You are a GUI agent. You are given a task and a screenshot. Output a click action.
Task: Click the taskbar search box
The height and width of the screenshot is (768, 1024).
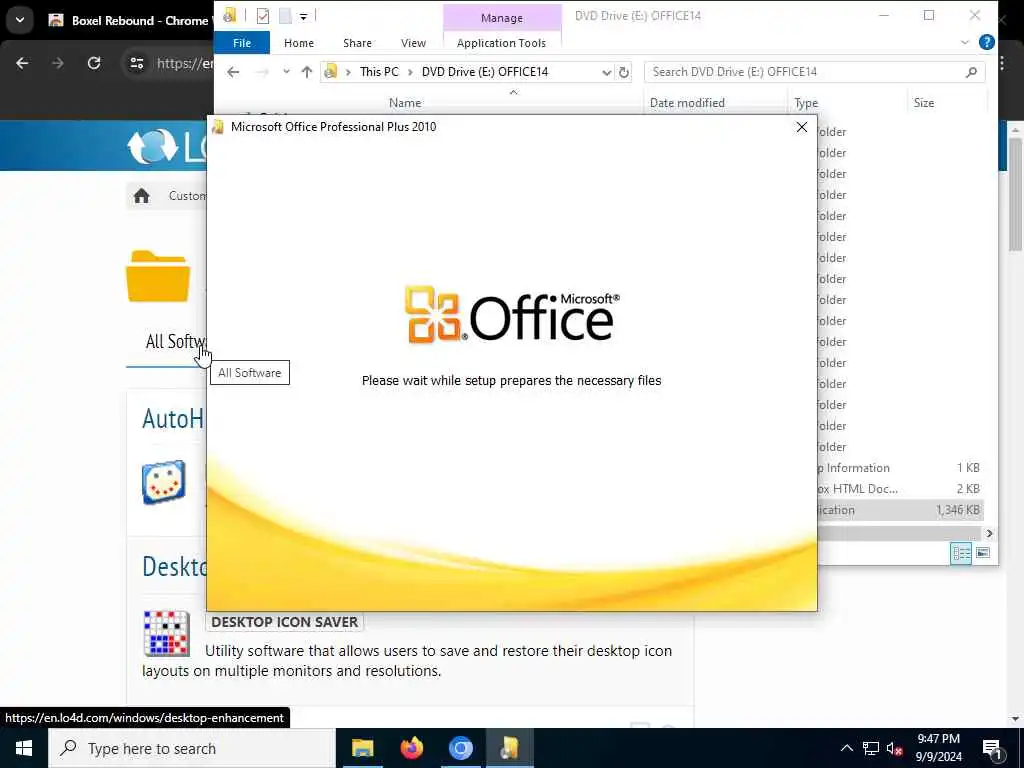point(192,748)
